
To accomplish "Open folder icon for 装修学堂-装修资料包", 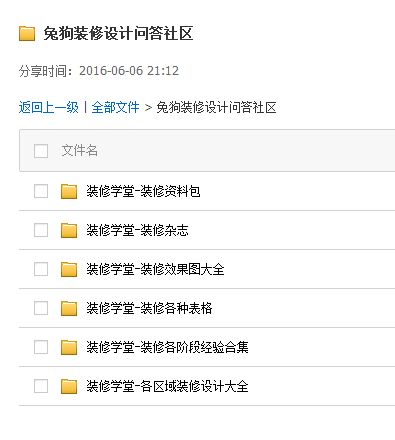I will pos(69,192).
